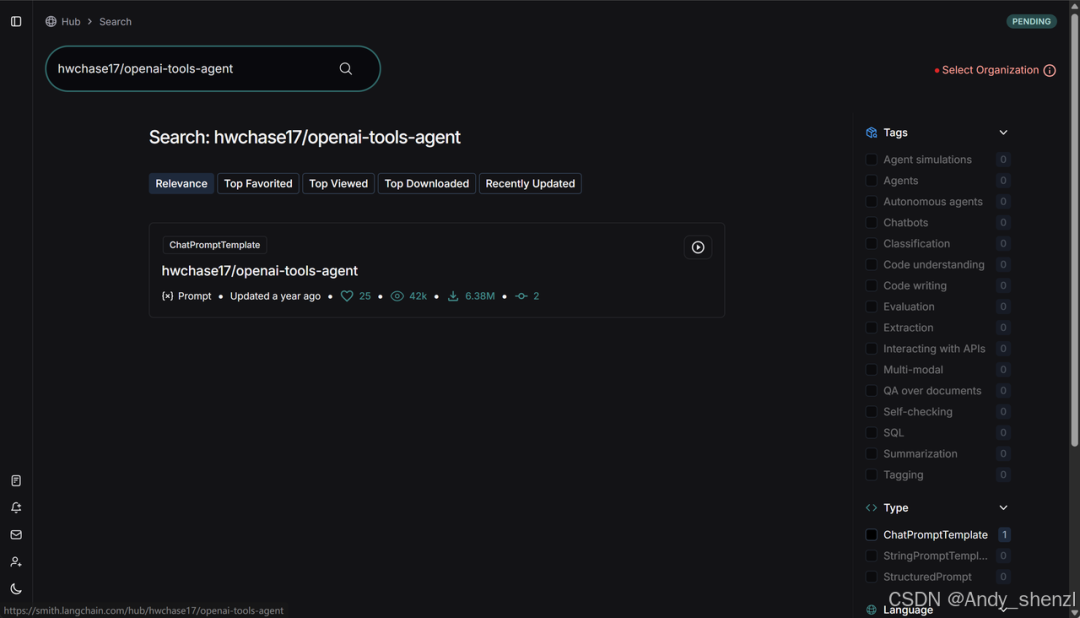Screen dimensions: 1080x618
Task: Check the StructuredPrompt type filter
Action: pyautogui.click(x=871, y=577)
